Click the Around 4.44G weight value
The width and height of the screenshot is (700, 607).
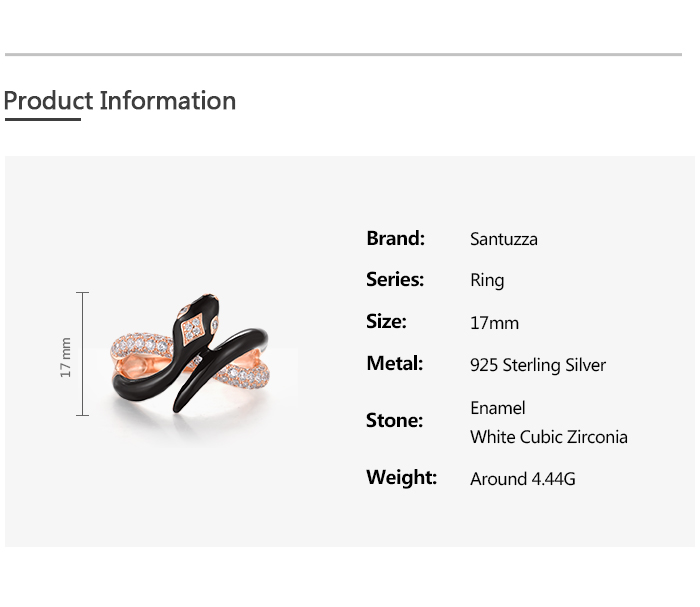pyautogui.click(x=523, y=479)
